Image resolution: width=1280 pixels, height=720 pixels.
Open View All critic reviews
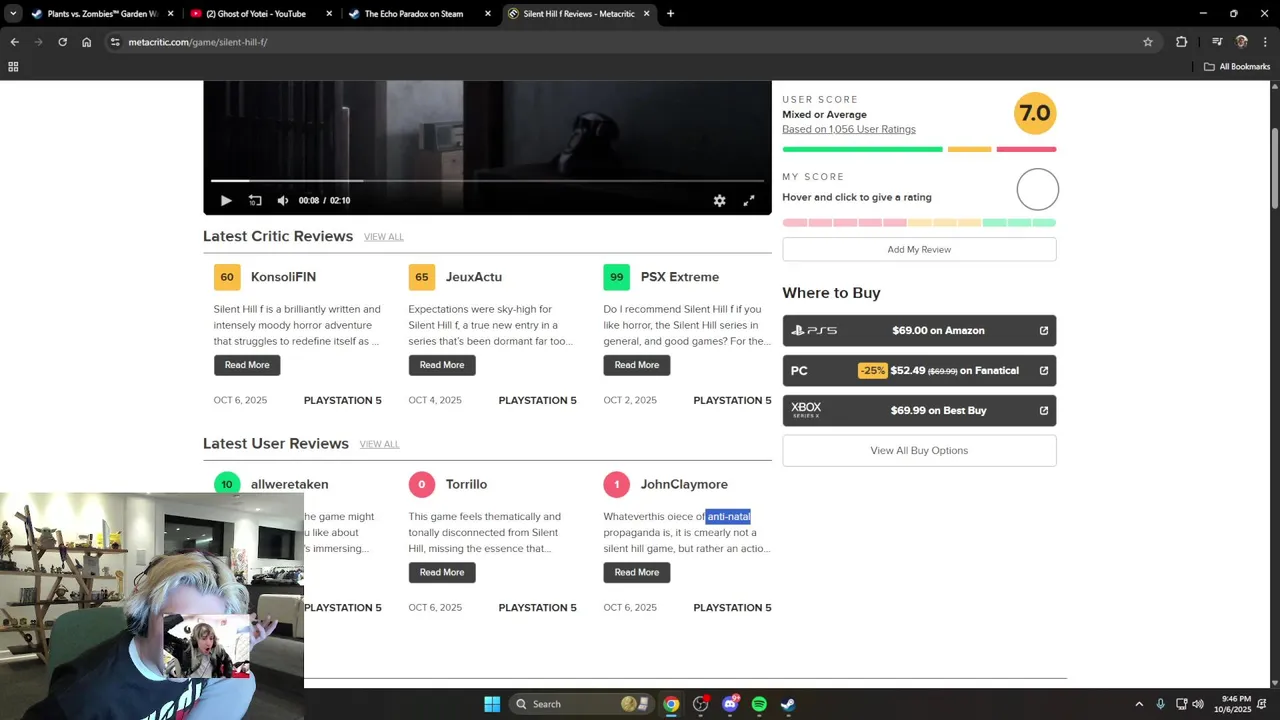tap(384, 237)
